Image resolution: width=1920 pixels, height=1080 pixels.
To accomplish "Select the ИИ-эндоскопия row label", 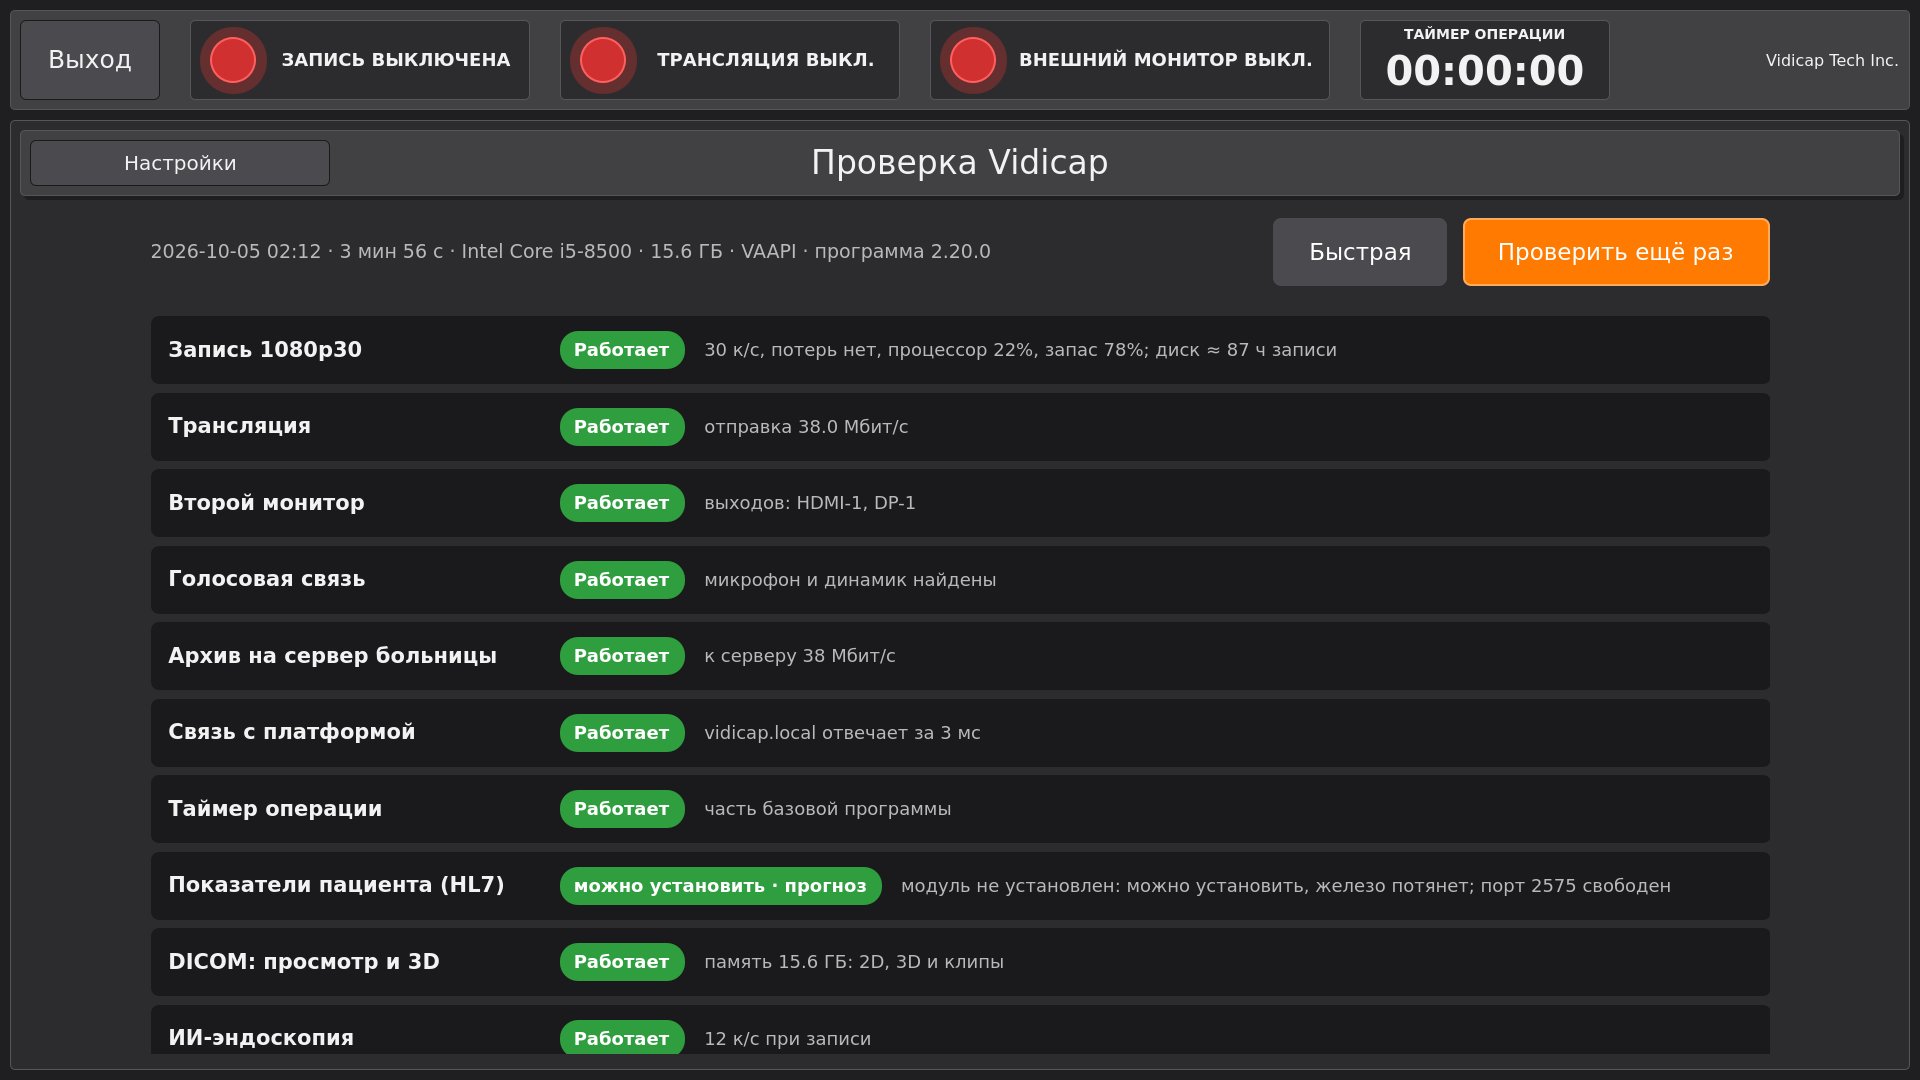I will pyautogui.click(x=261, y=1038).
